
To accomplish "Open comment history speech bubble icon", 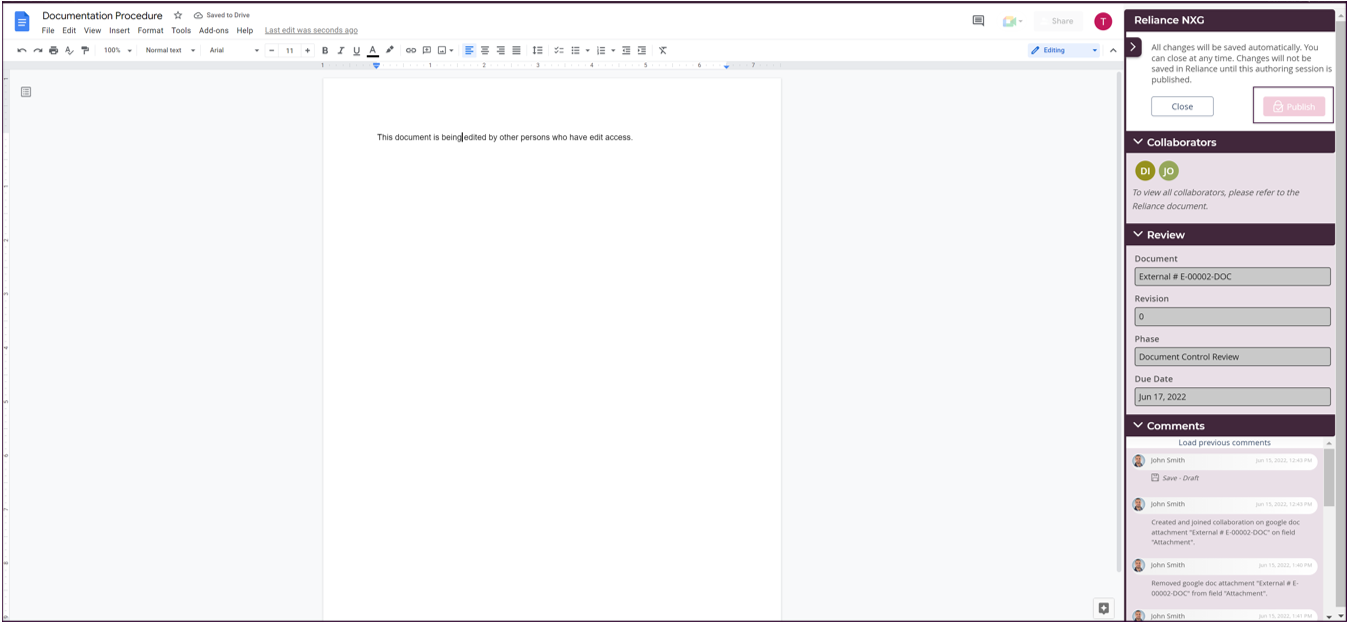I will (x=978, y=21).
